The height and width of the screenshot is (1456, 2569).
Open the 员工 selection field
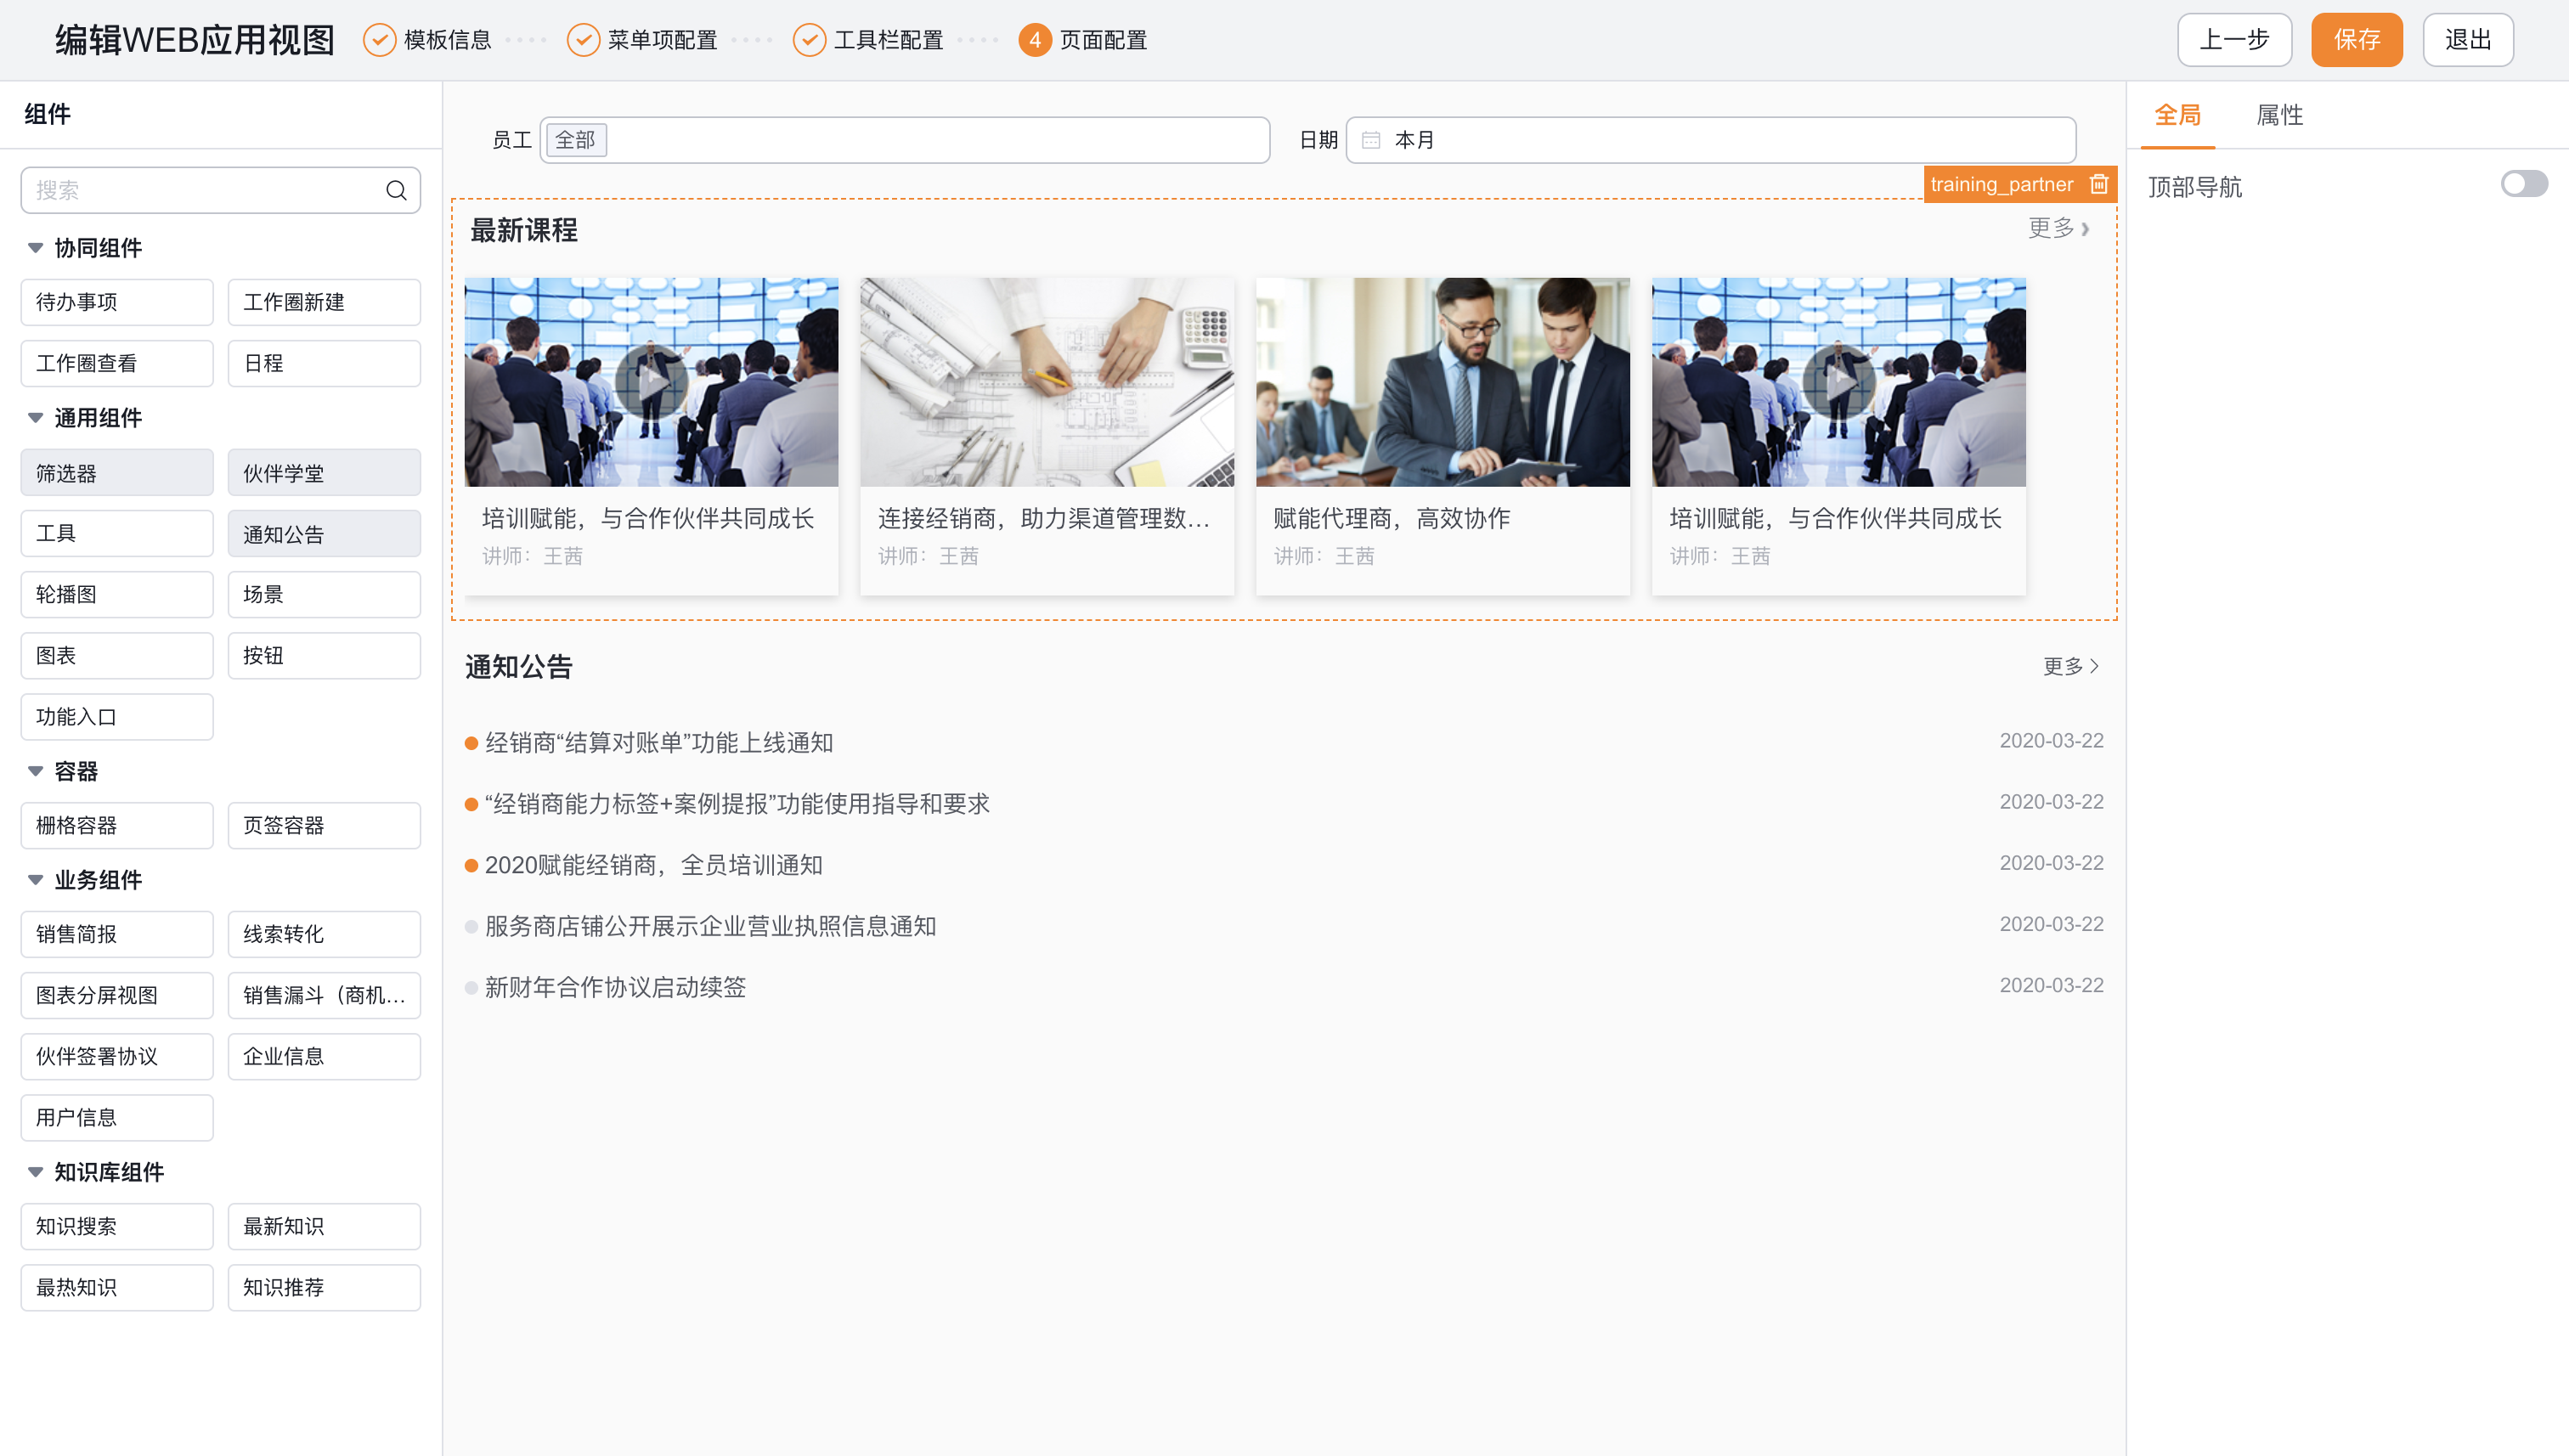[905, 140]
